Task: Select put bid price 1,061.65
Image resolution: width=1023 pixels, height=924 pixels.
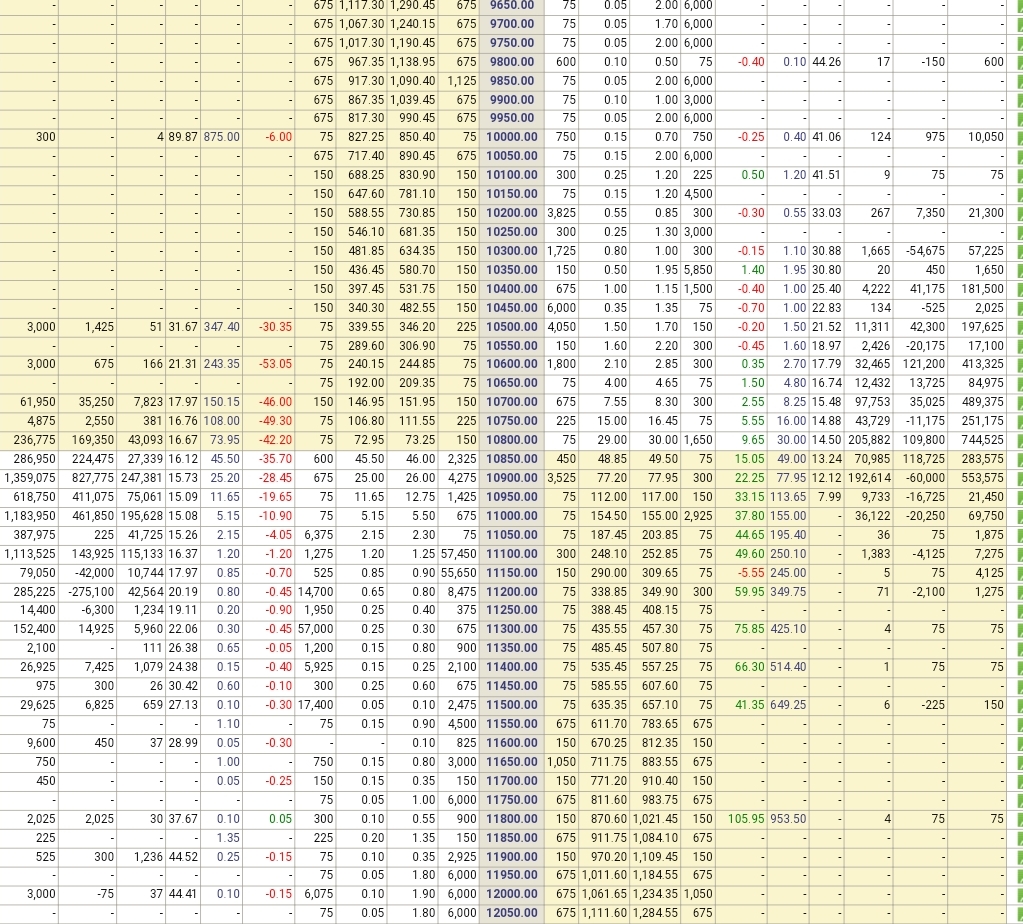Action: (x=604, y=894)
